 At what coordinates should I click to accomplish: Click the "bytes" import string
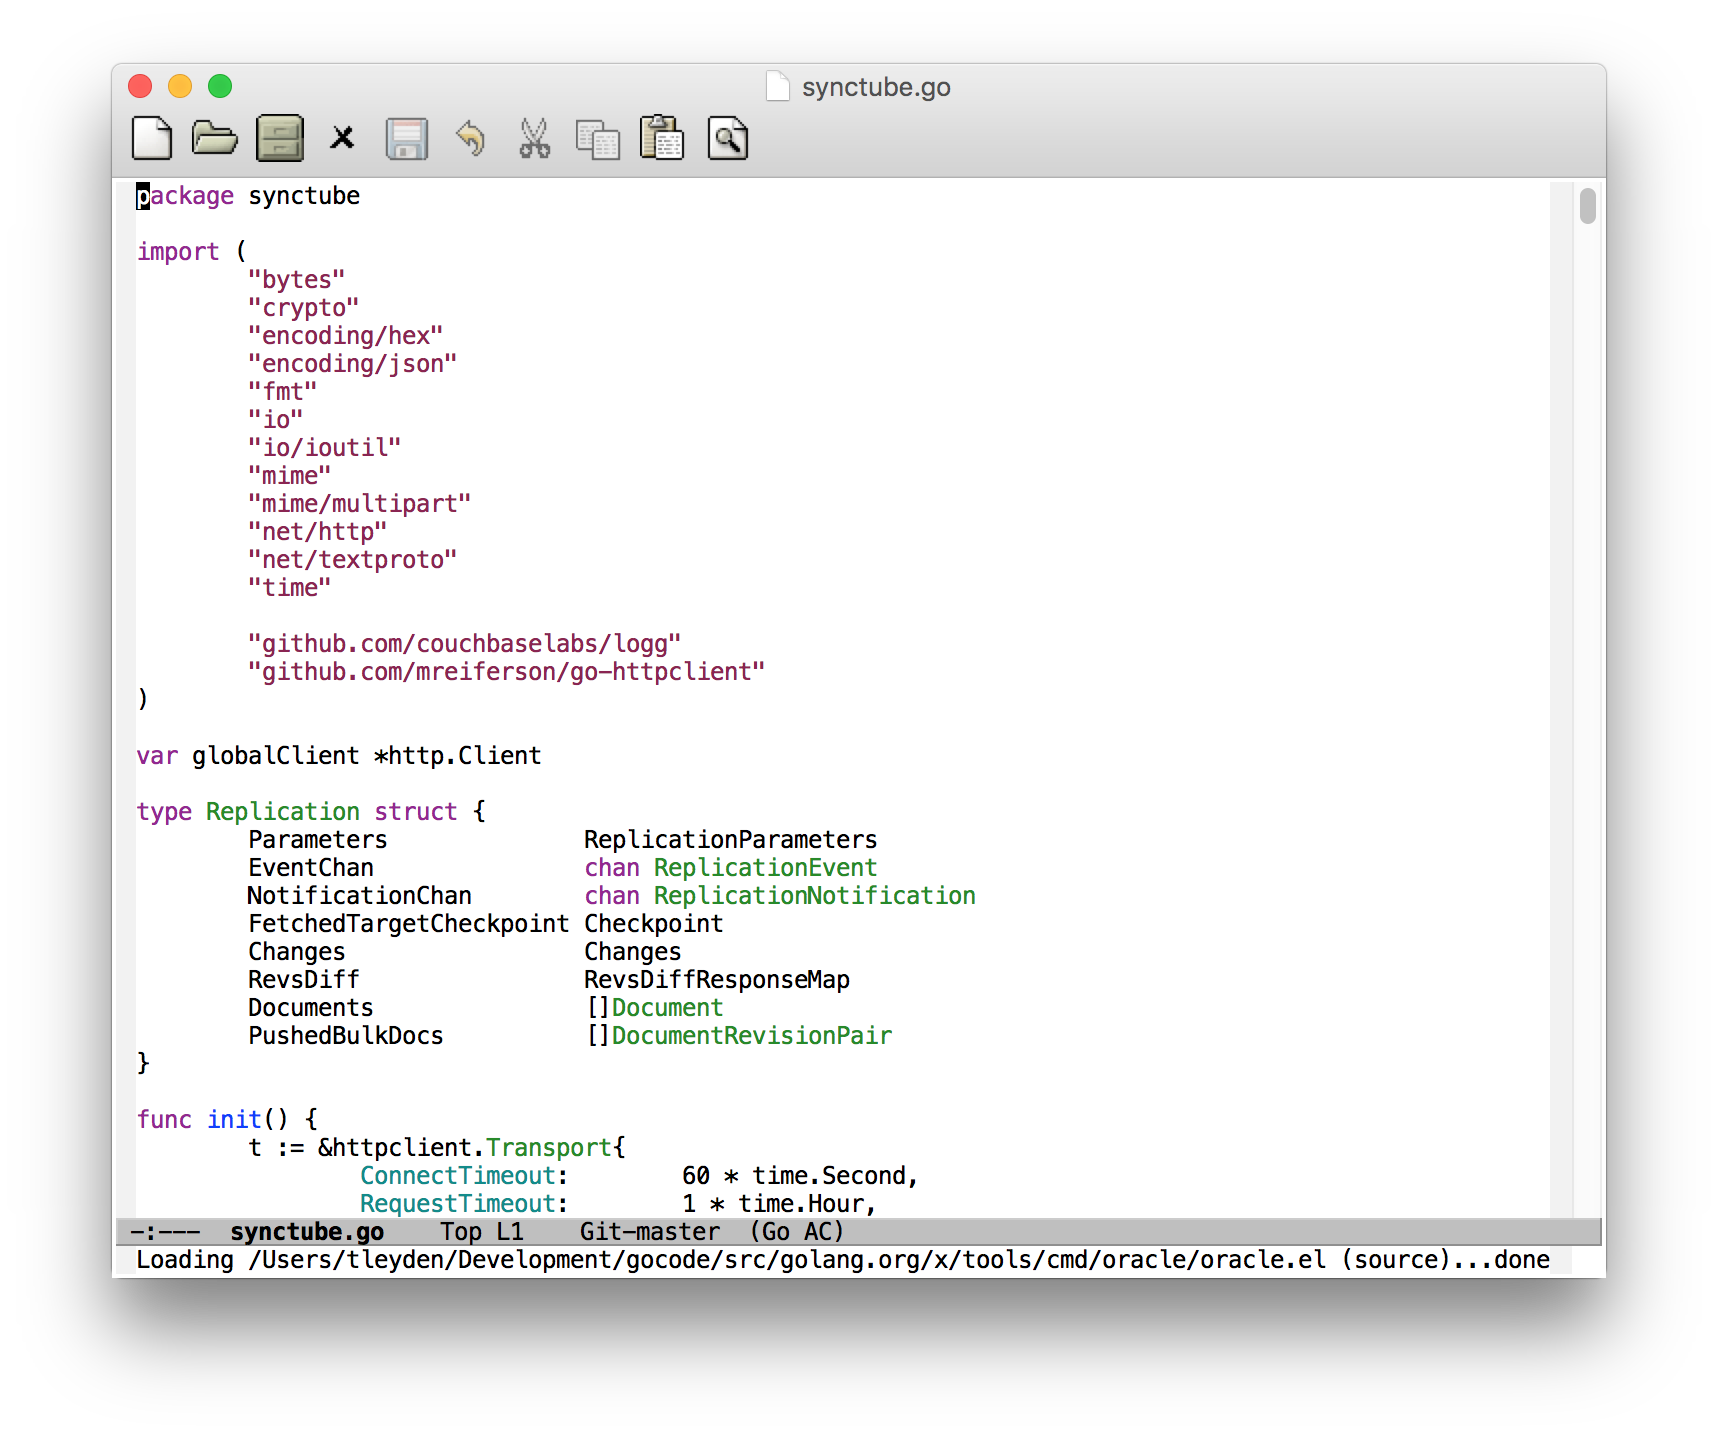coord(296,280)
